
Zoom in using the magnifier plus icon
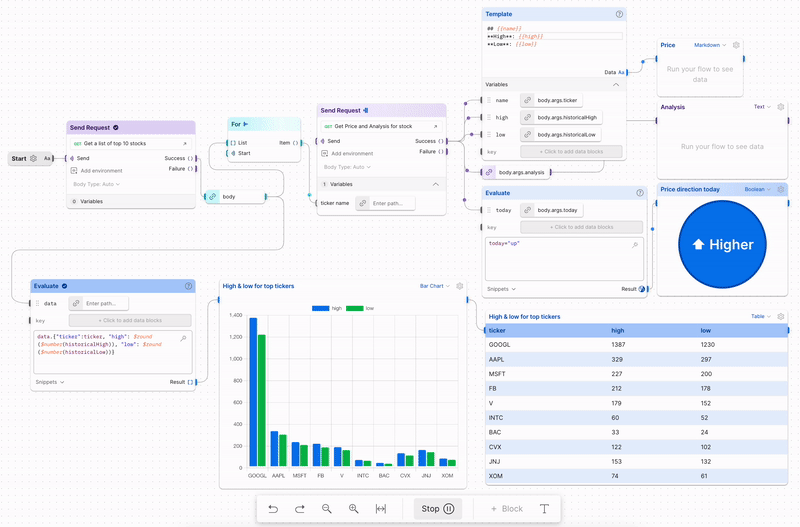354,509
